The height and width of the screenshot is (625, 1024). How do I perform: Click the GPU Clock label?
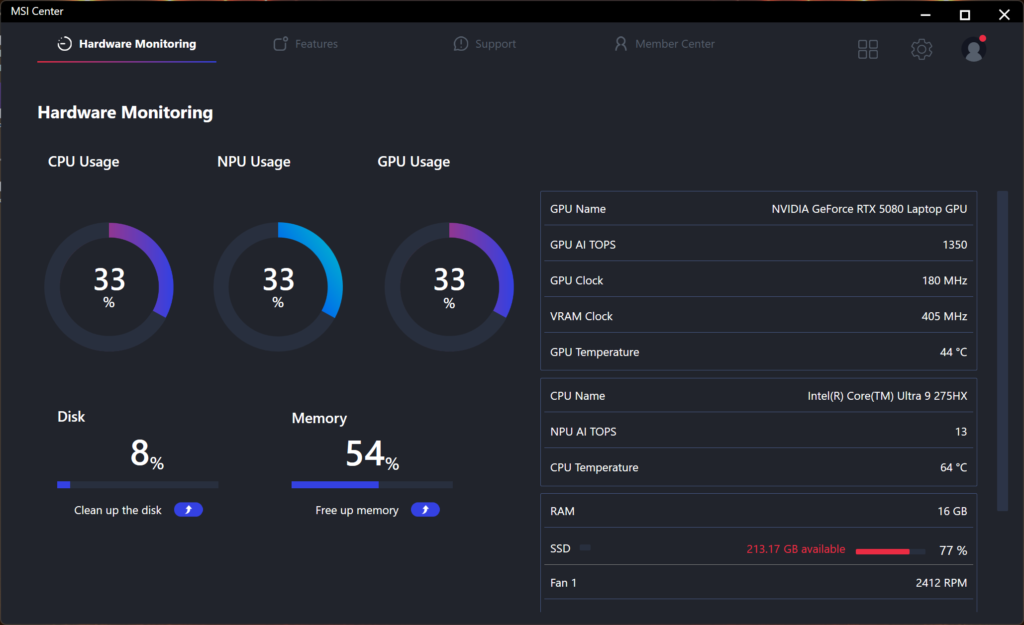(577, 281)
